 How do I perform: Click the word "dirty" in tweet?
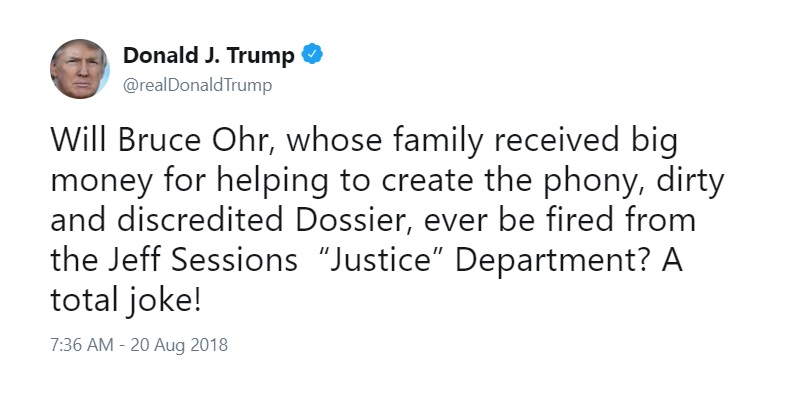point(690,181)
